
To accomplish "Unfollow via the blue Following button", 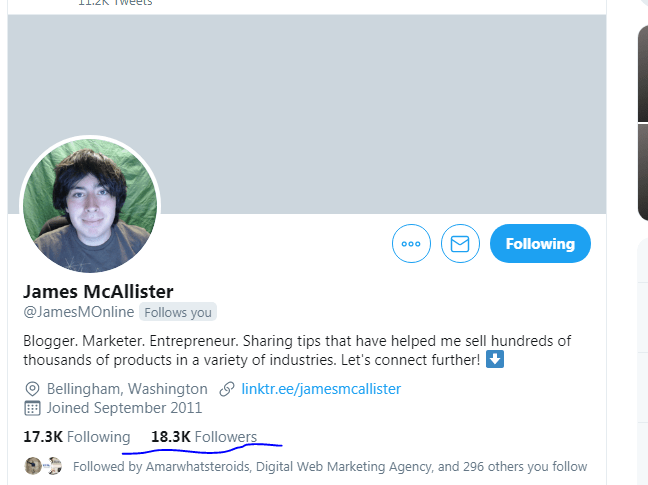I will (x=540, y=244).
